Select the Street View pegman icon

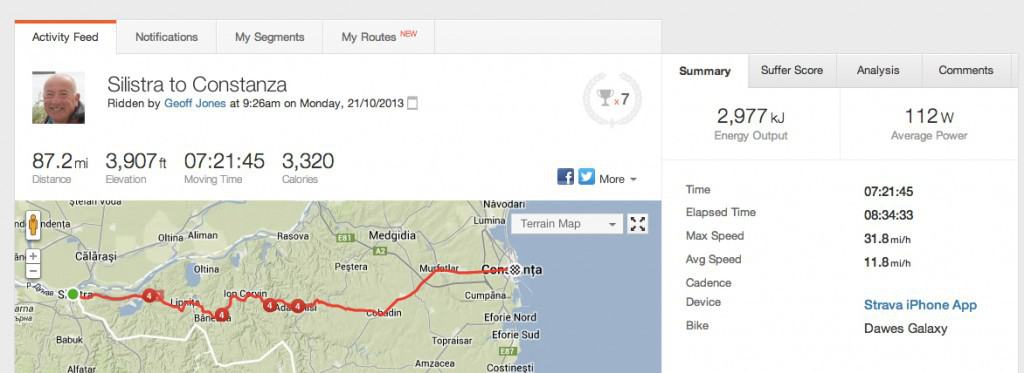[x=33, y=225]
